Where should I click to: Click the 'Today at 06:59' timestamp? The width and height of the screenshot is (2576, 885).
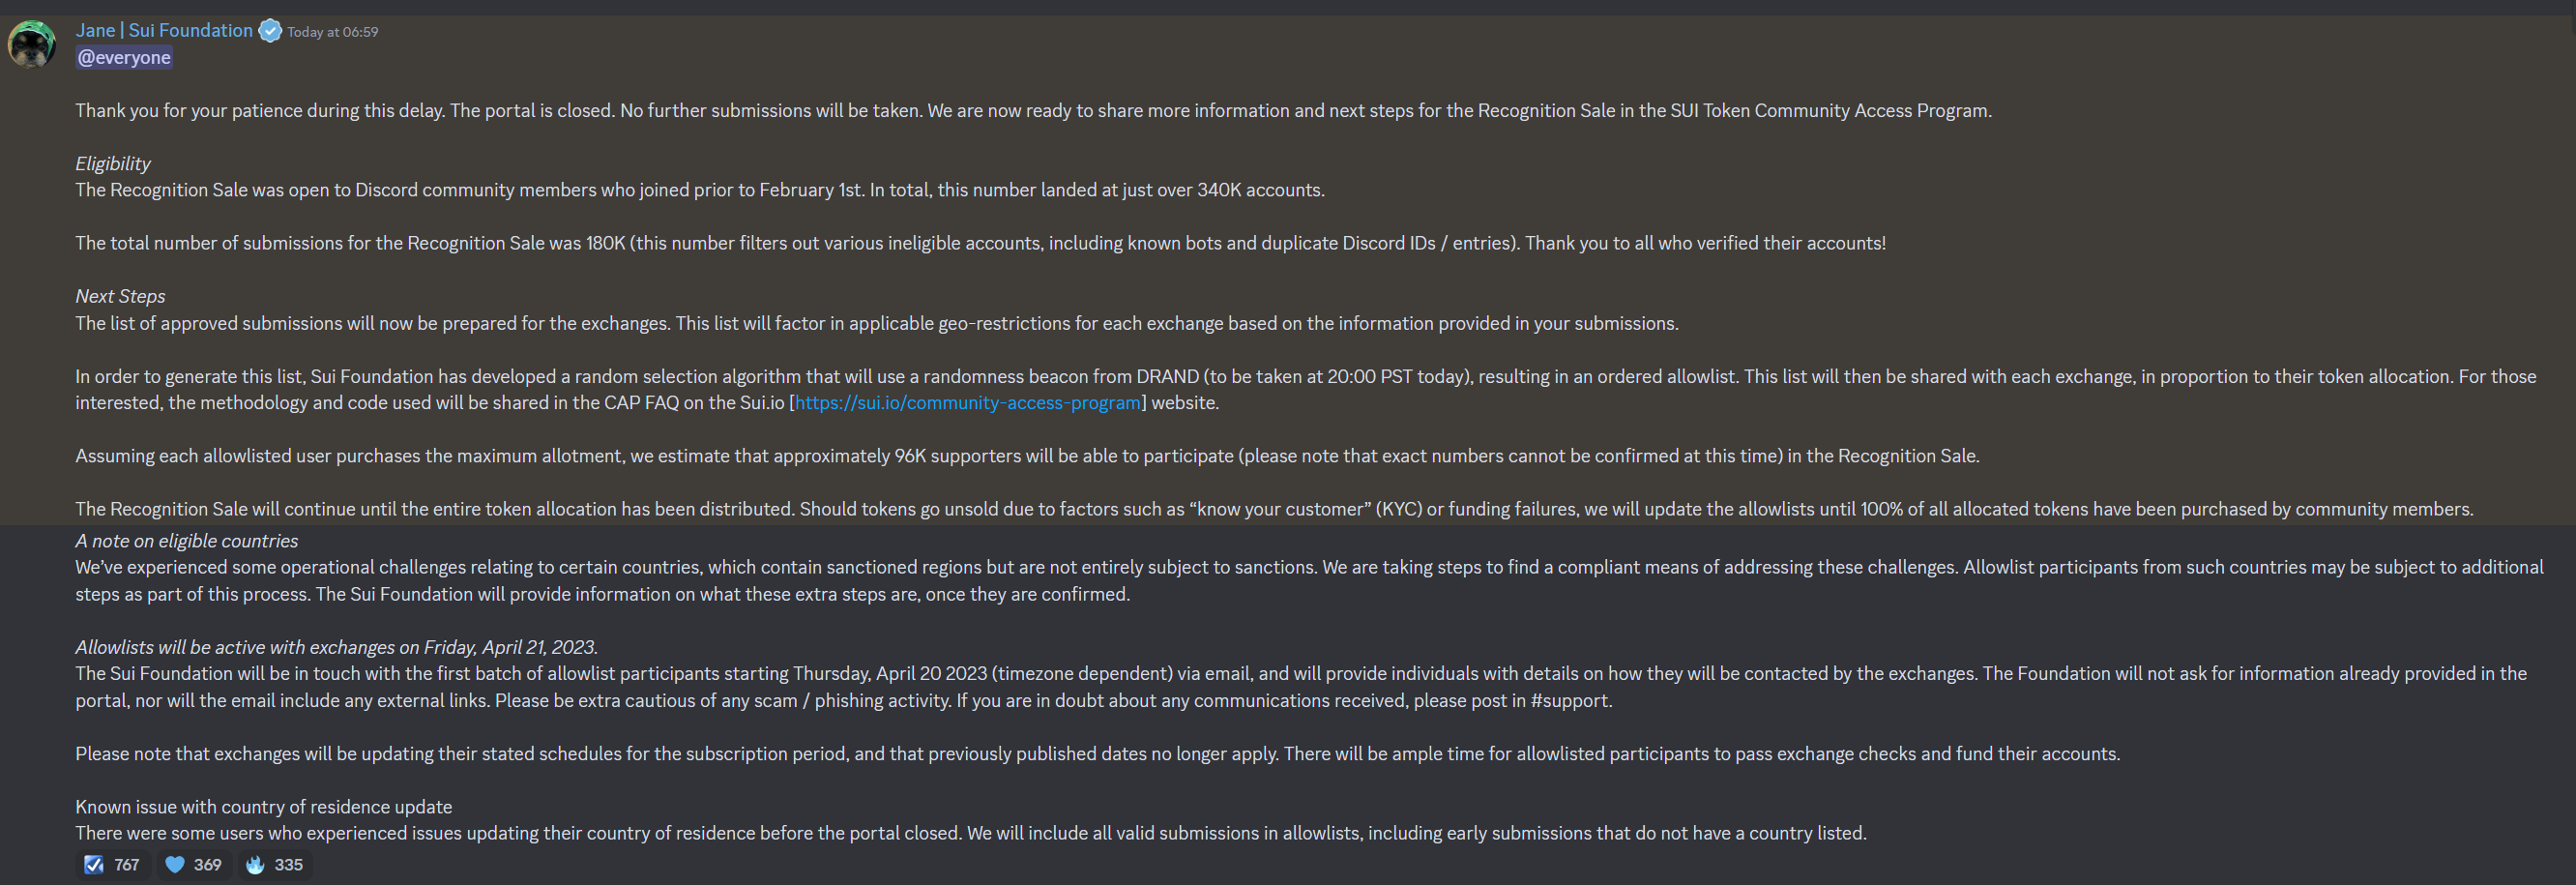[333, 32]
